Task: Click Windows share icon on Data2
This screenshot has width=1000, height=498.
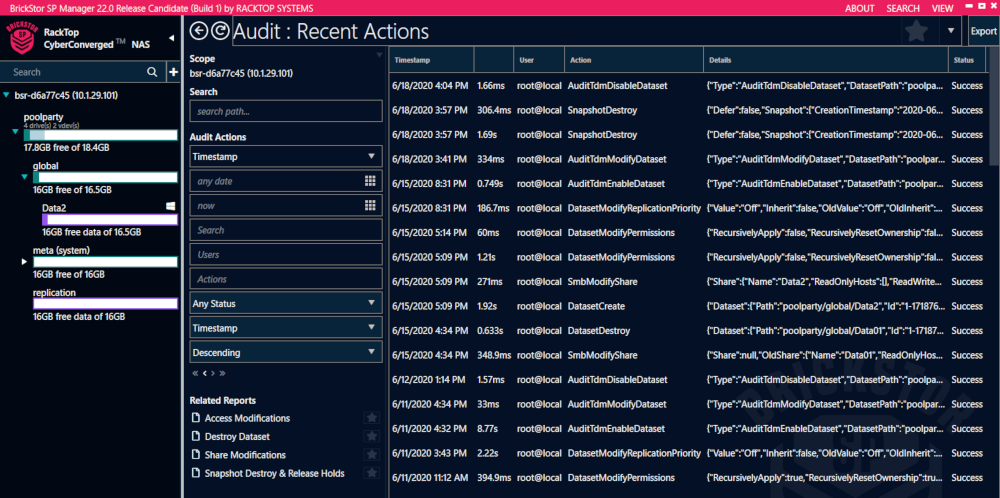Action: pos(171,205)
